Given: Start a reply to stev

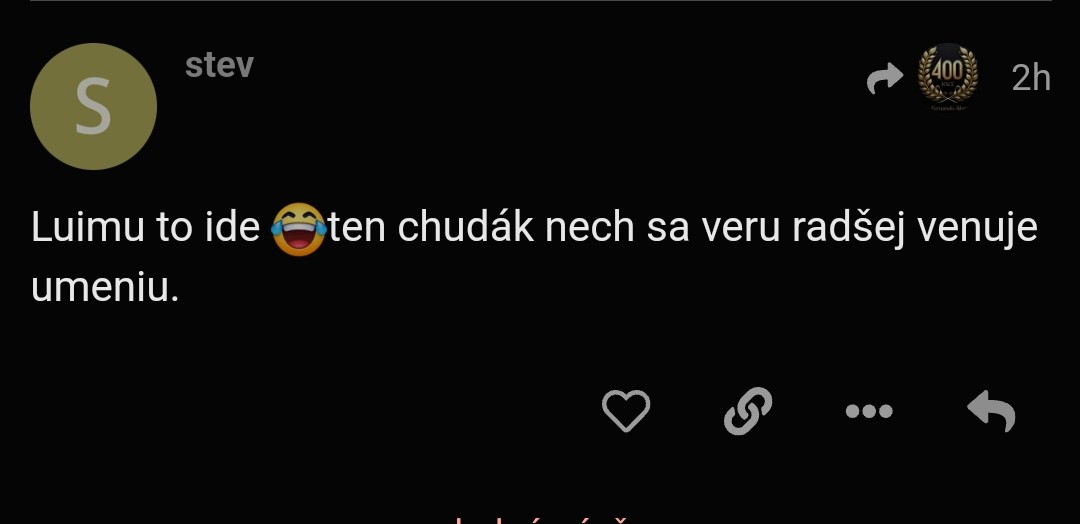Looking at the screenshot, I should click(991, 411).
